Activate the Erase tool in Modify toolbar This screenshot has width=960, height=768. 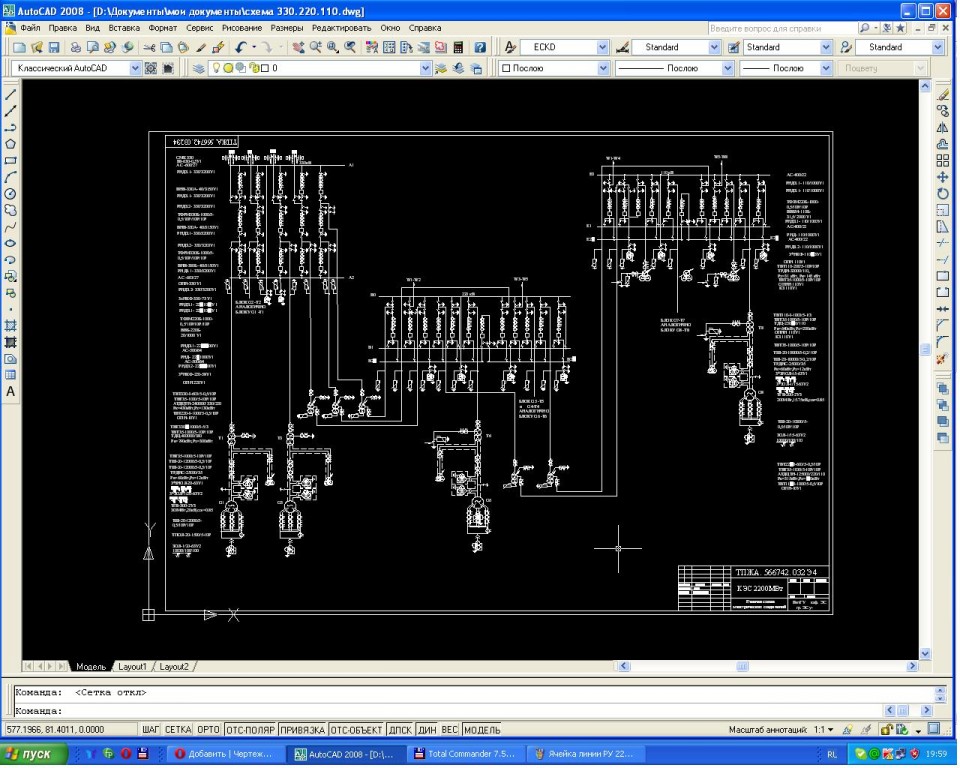[x=942, y=94]
